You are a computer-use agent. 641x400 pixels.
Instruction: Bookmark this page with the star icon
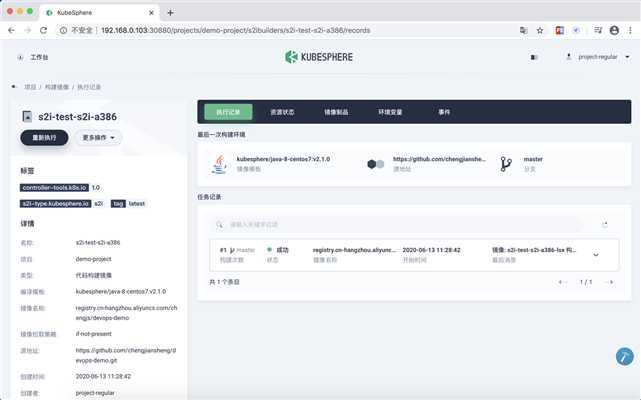540,30
